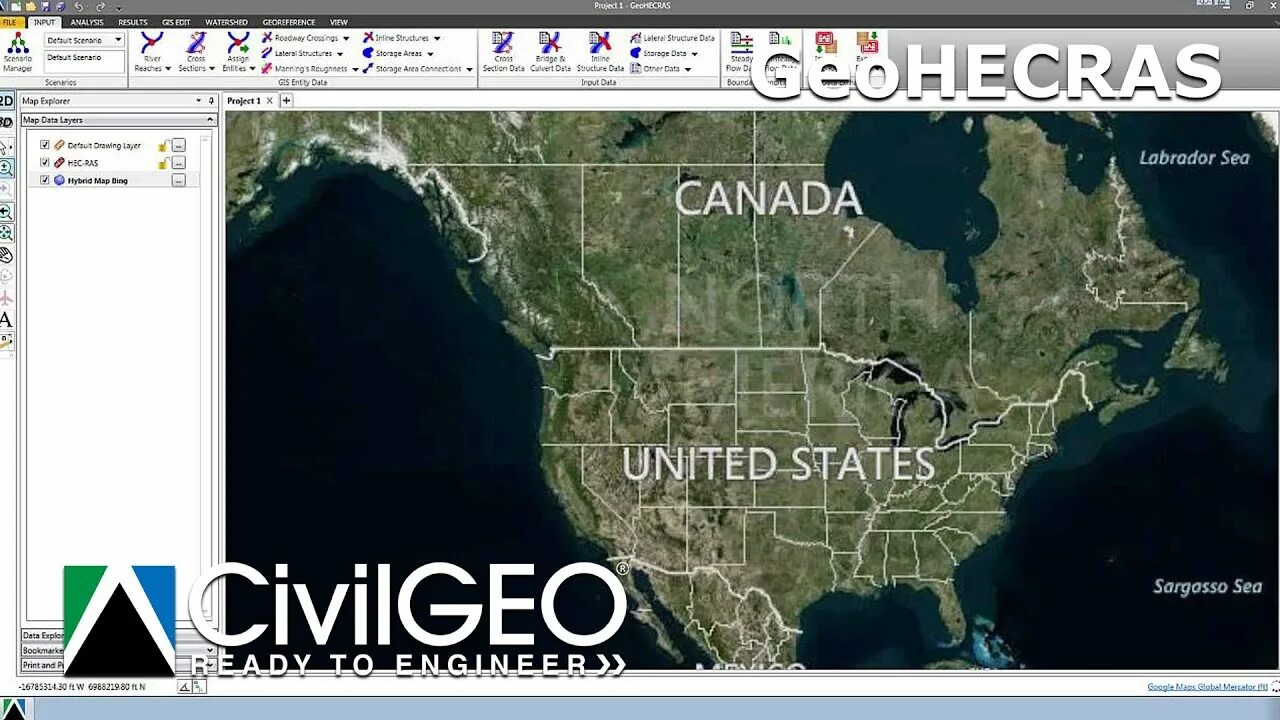Screen dimensions: 1280x720
Task: Toggle lock on HEC-RAS layer
Action: tap(163, 163)
